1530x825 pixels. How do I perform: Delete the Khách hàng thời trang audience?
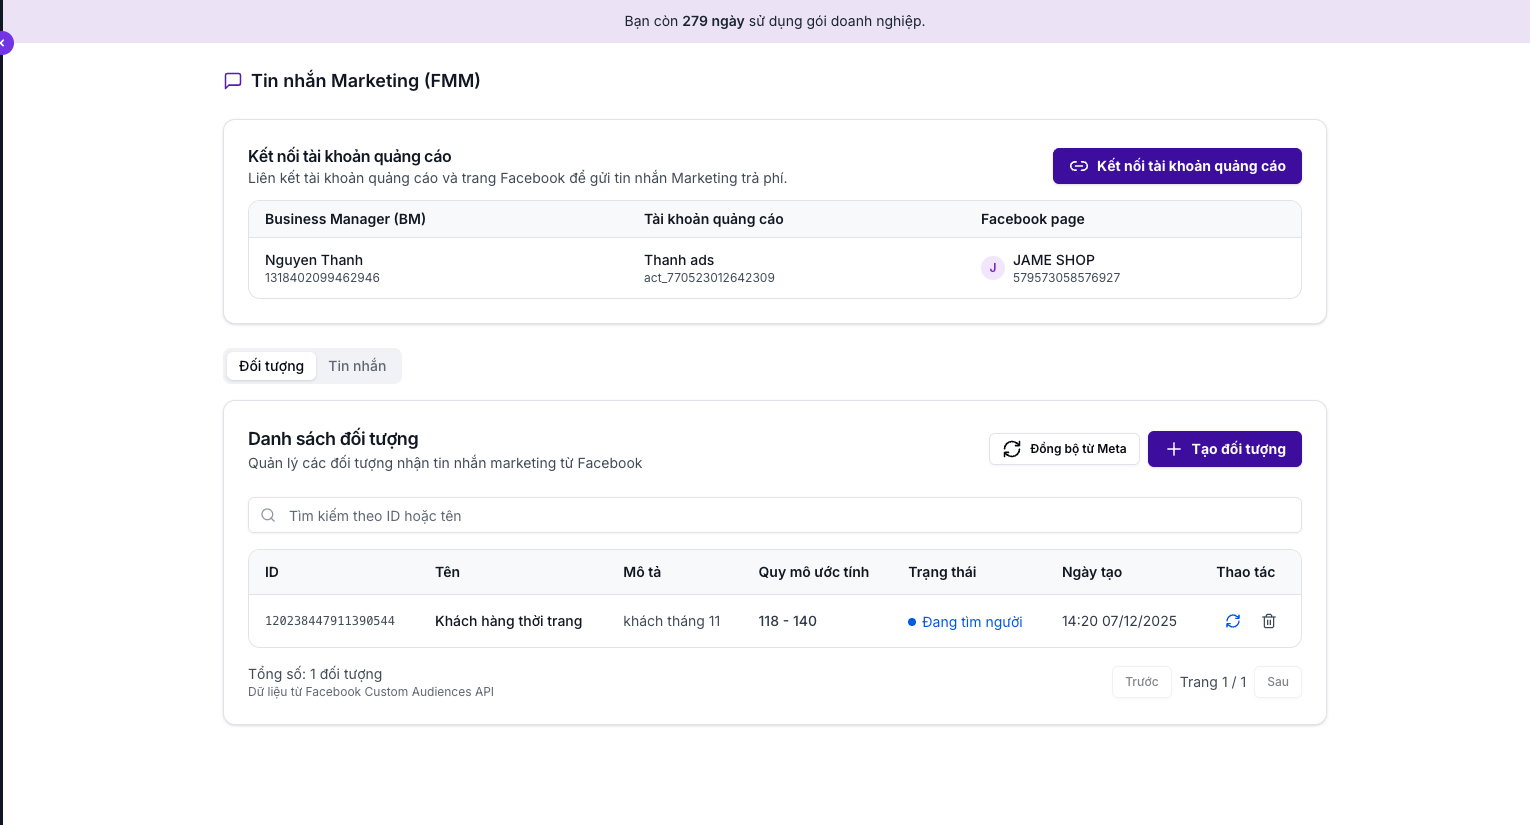(x=1269, y=621)
